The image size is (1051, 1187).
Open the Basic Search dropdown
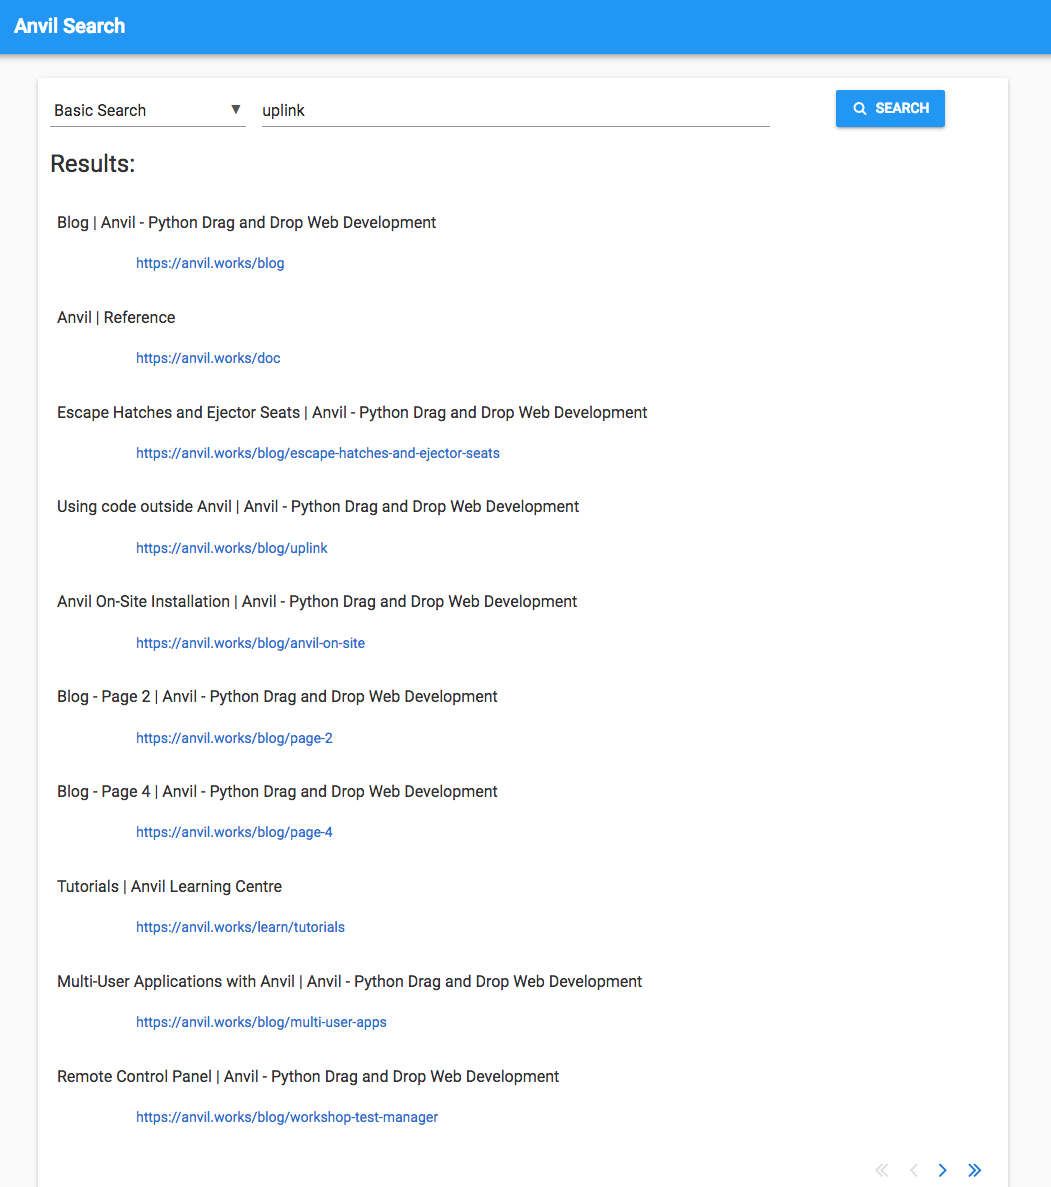click(x=148, y=110)
